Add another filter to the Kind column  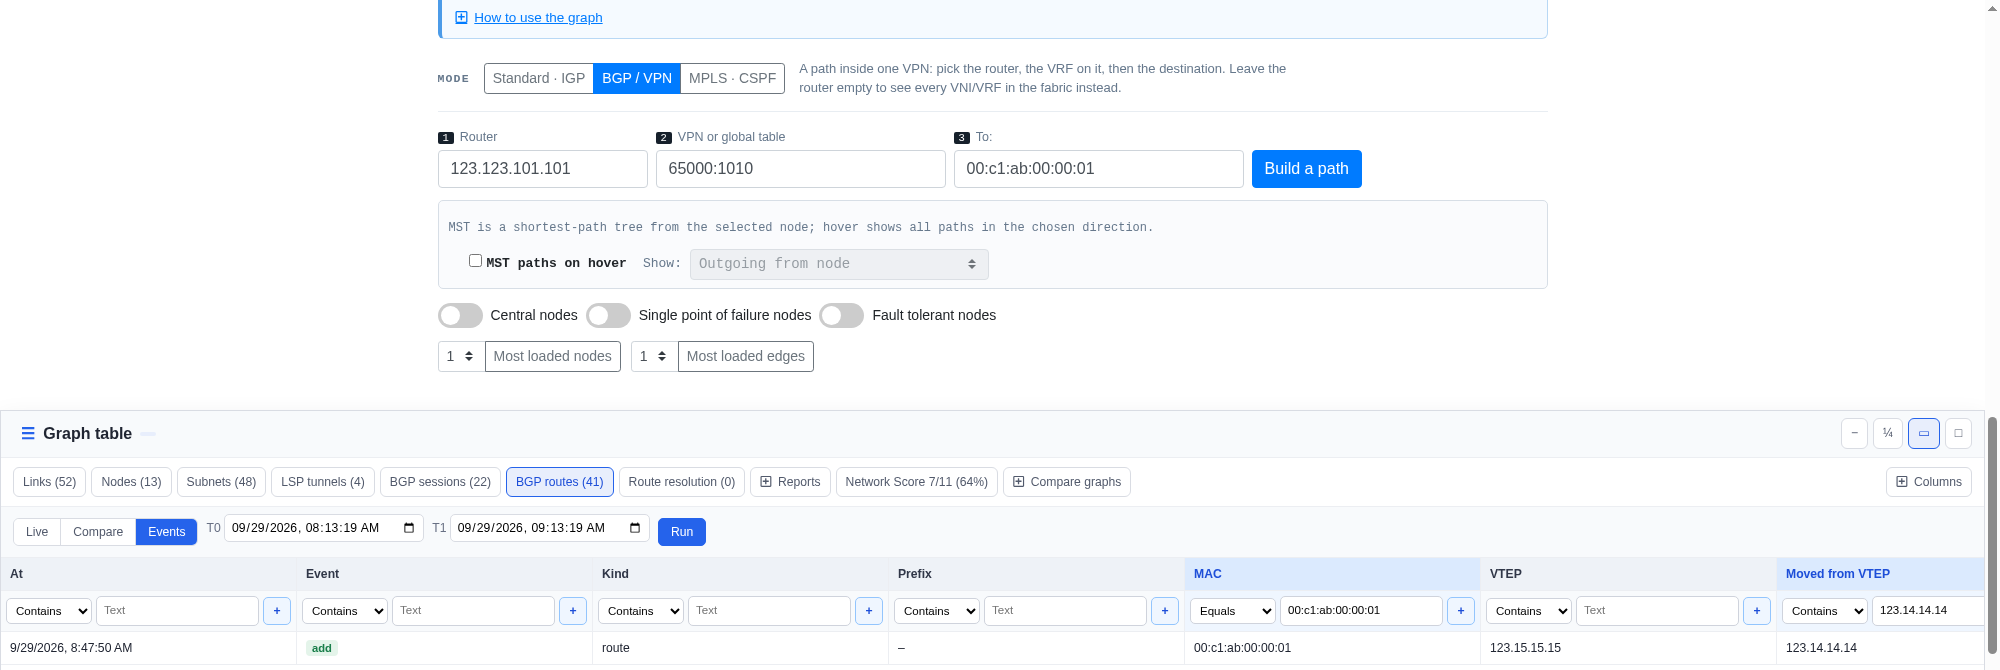[869, 611]
